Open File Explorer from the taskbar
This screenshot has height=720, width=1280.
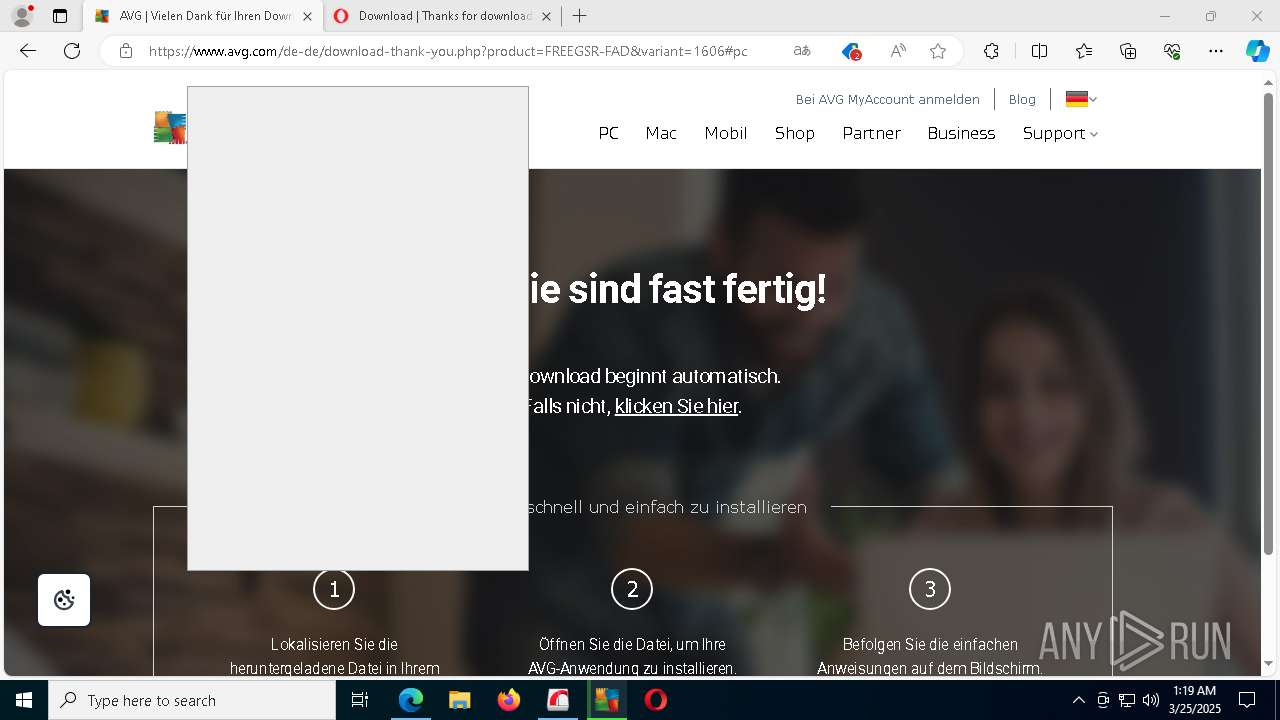459,700
